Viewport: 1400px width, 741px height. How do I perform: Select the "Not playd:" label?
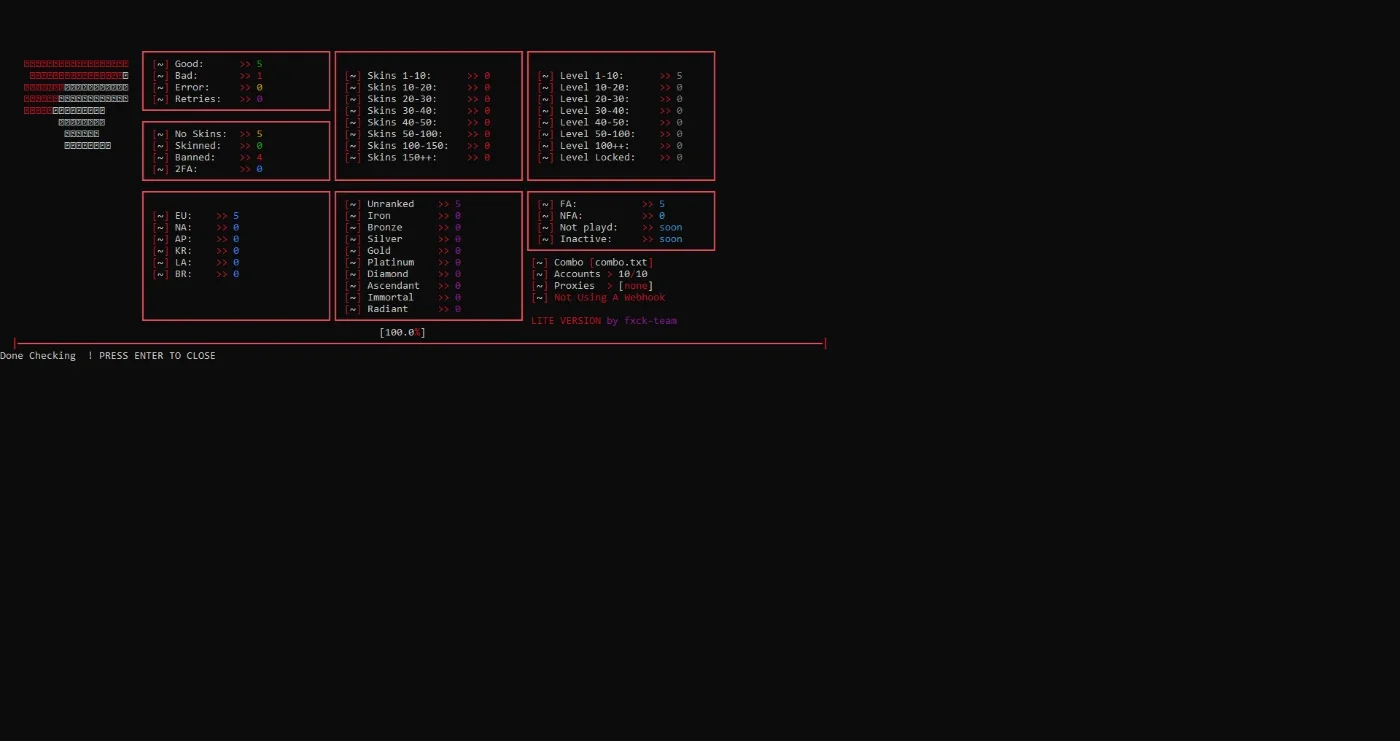click(x=589, y=227)
